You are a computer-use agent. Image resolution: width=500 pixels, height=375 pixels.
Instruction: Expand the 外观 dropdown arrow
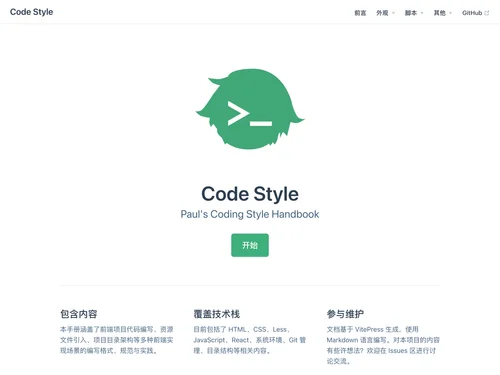[x=393, y=13]
